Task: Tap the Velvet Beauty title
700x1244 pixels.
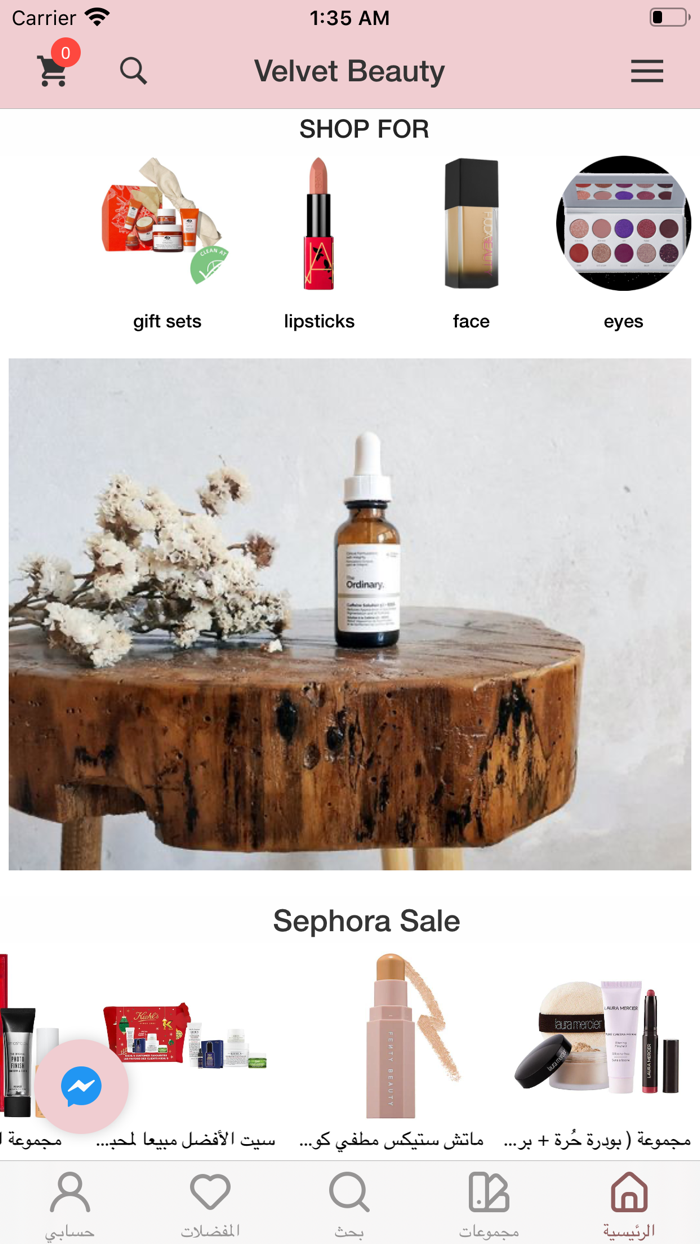Action: pyautogui.click(x=349, y=71)
